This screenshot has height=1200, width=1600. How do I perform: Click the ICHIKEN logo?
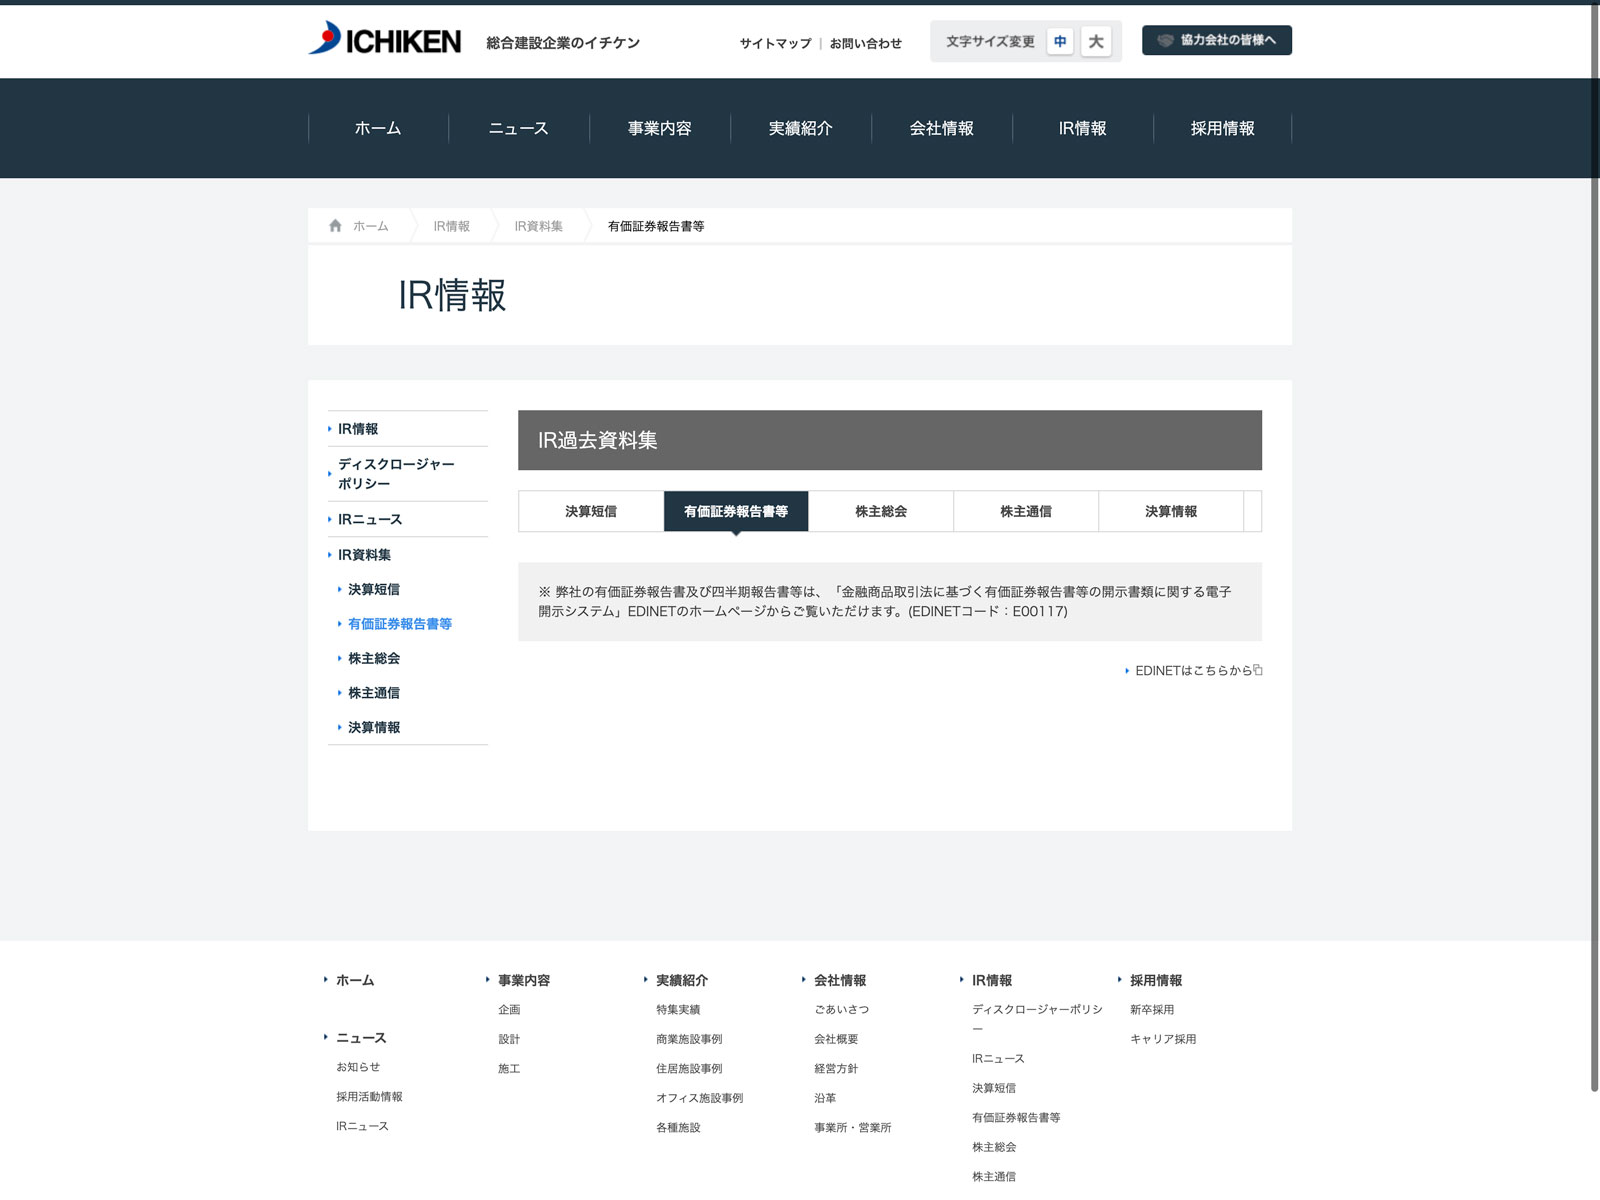385,40
